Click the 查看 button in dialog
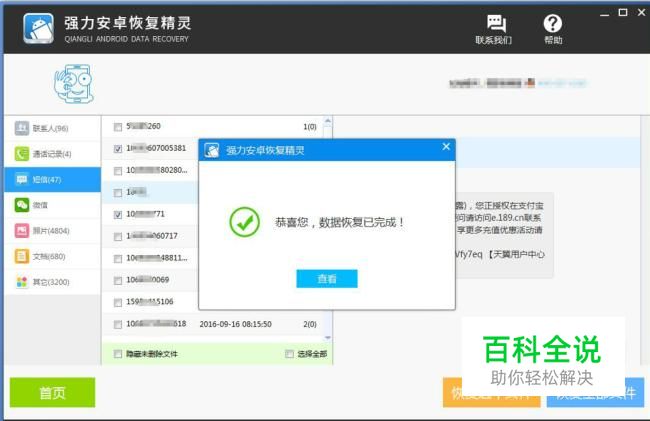650x421 pixels. pyautogui.click(x=327, y=279)
